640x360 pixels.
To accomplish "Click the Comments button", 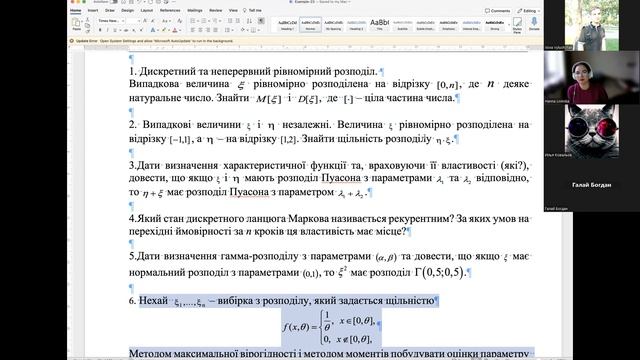I will (x=497, y=11).
